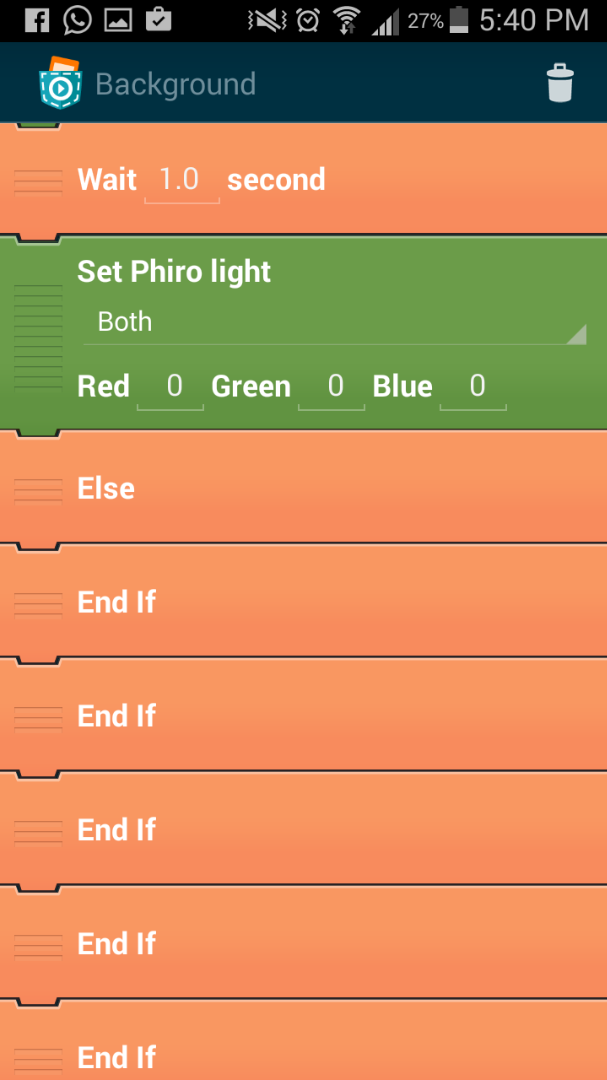The width and height of the screenshot is (607, 1080).
Task: Edit the 1.0 value in the Wait brick
Action: 182,179
